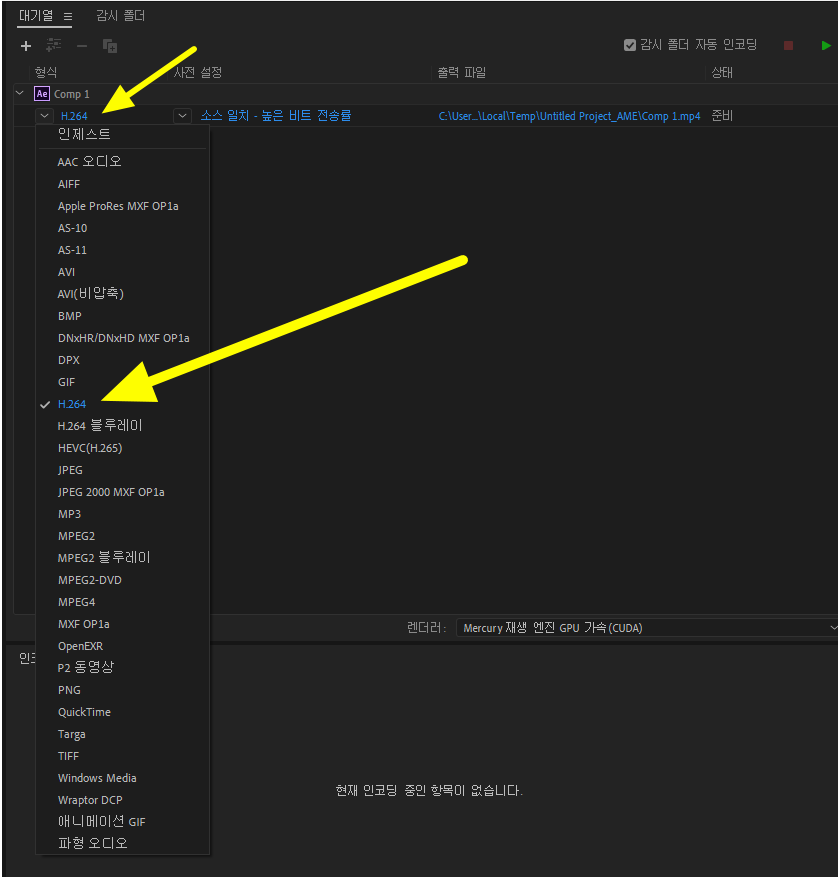Select P2 동영상 format
Screen dimensions: 838x877
click(123, 668)
